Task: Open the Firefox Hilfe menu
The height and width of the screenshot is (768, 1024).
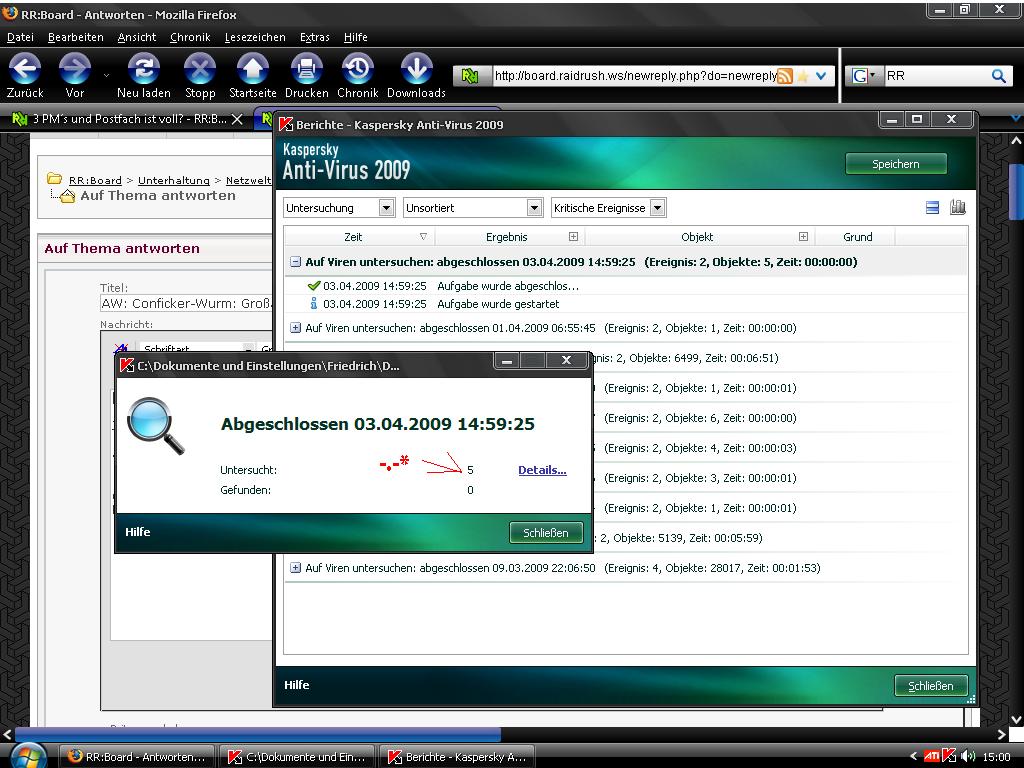Action: [x=356, y=37]
